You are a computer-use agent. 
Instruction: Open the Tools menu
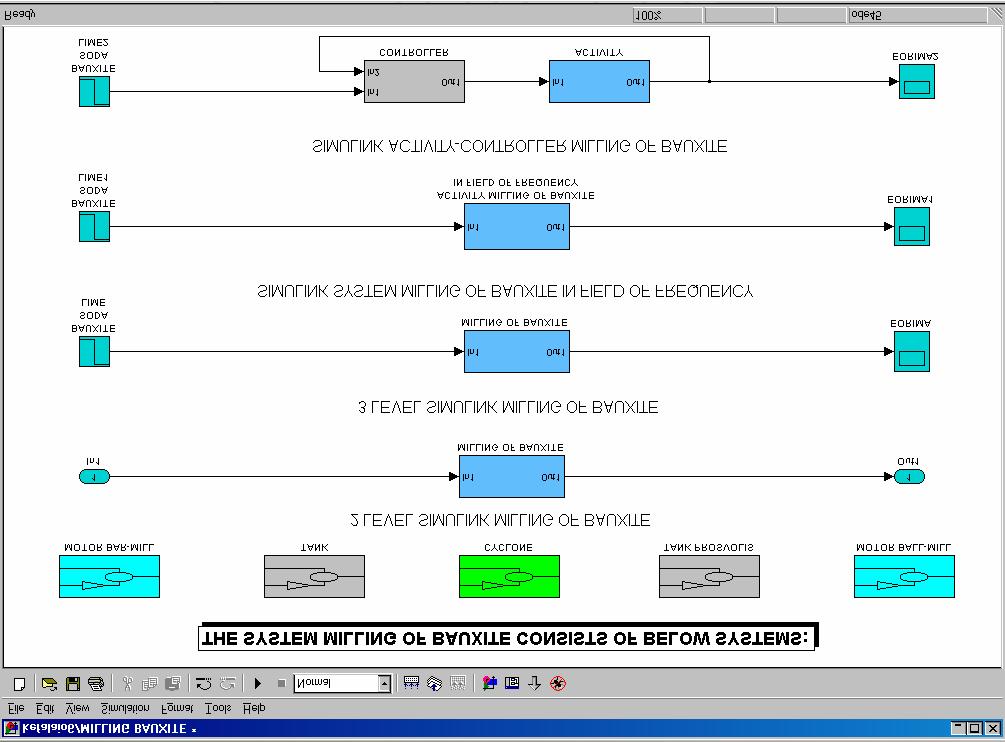(x=218, y=708)
